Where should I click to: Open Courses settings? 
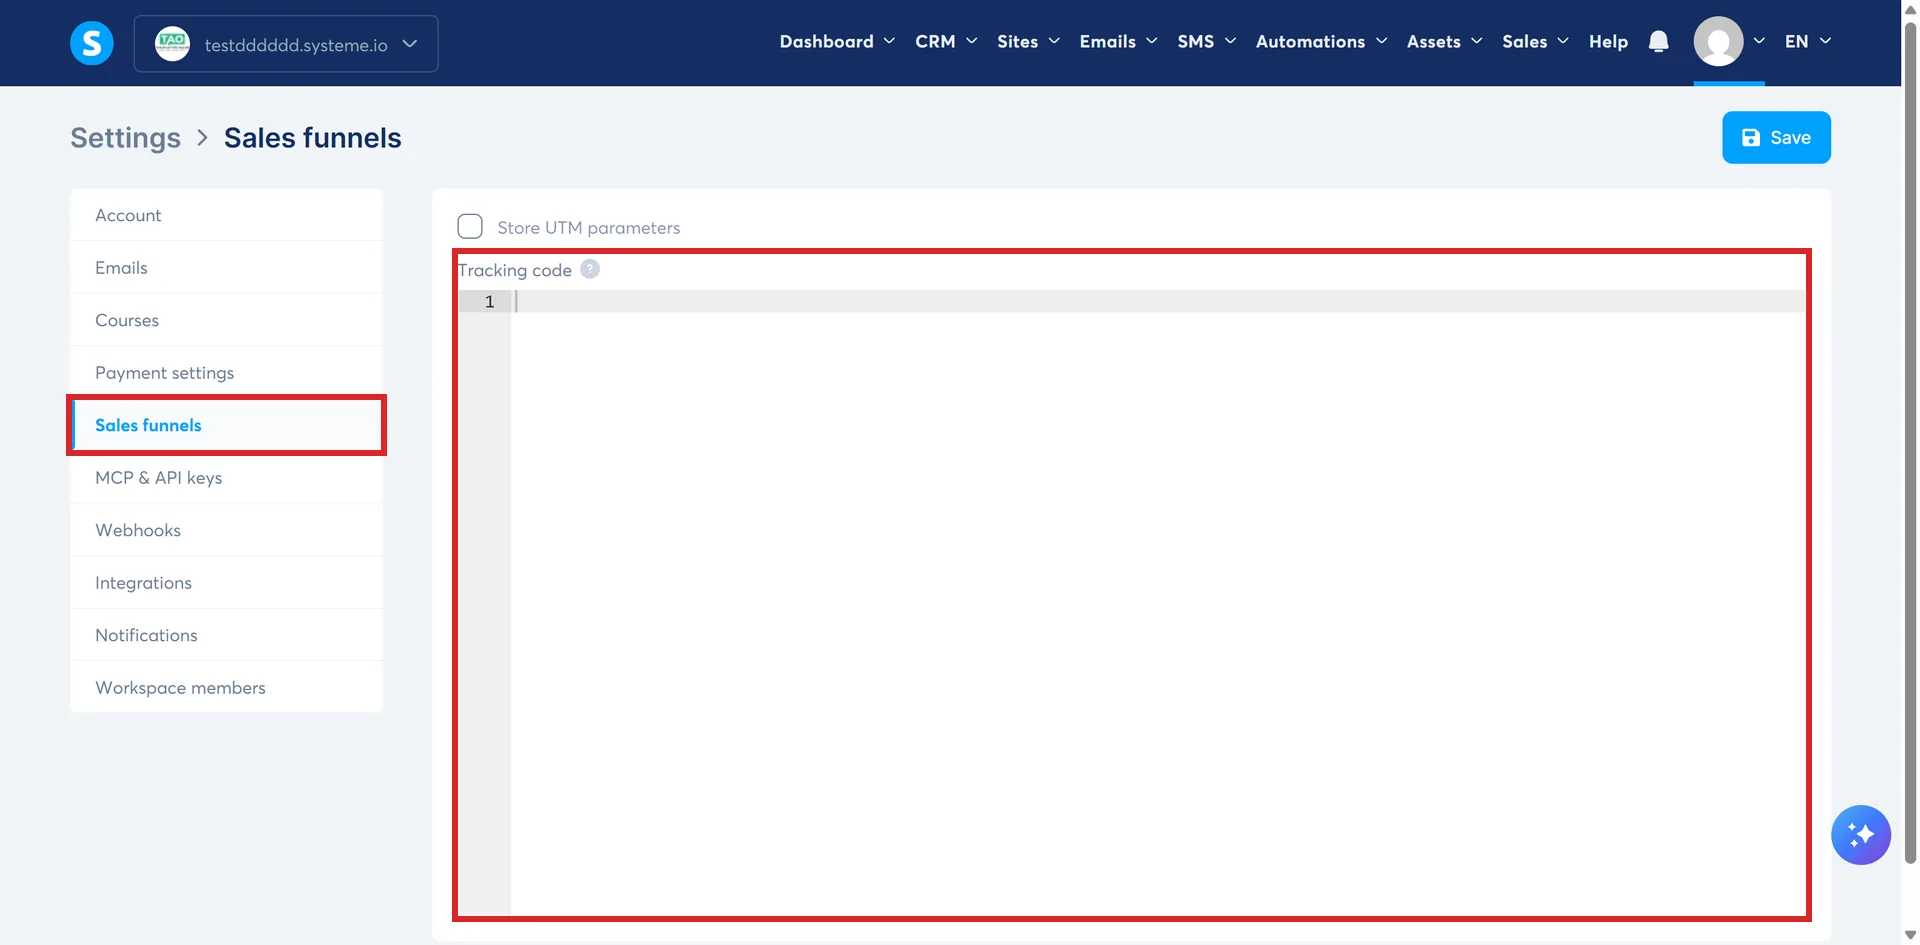tap(226, 320)
